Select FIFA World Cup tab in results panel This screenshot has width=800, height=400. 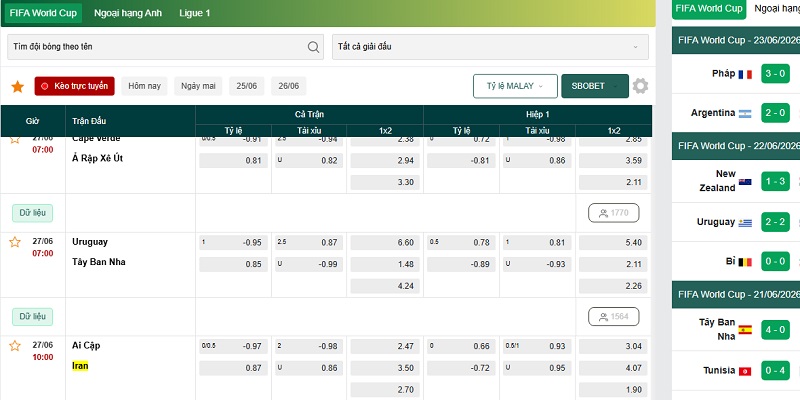[x=709, y=9]
